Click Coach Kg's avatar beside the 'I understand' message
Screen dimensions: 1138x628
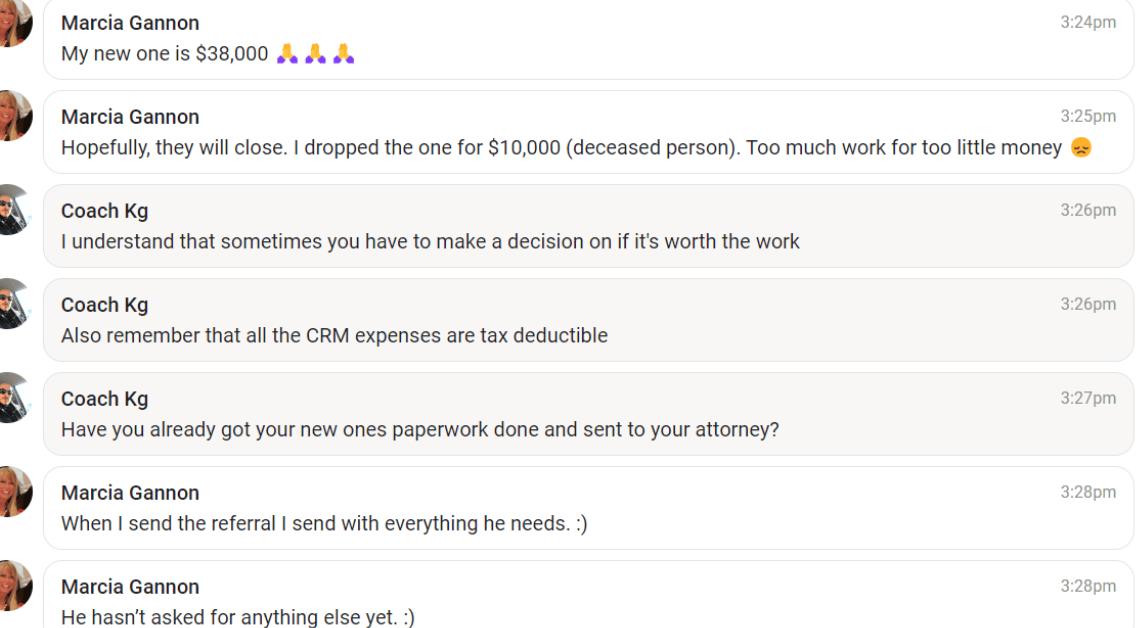[x=14, y=210]
